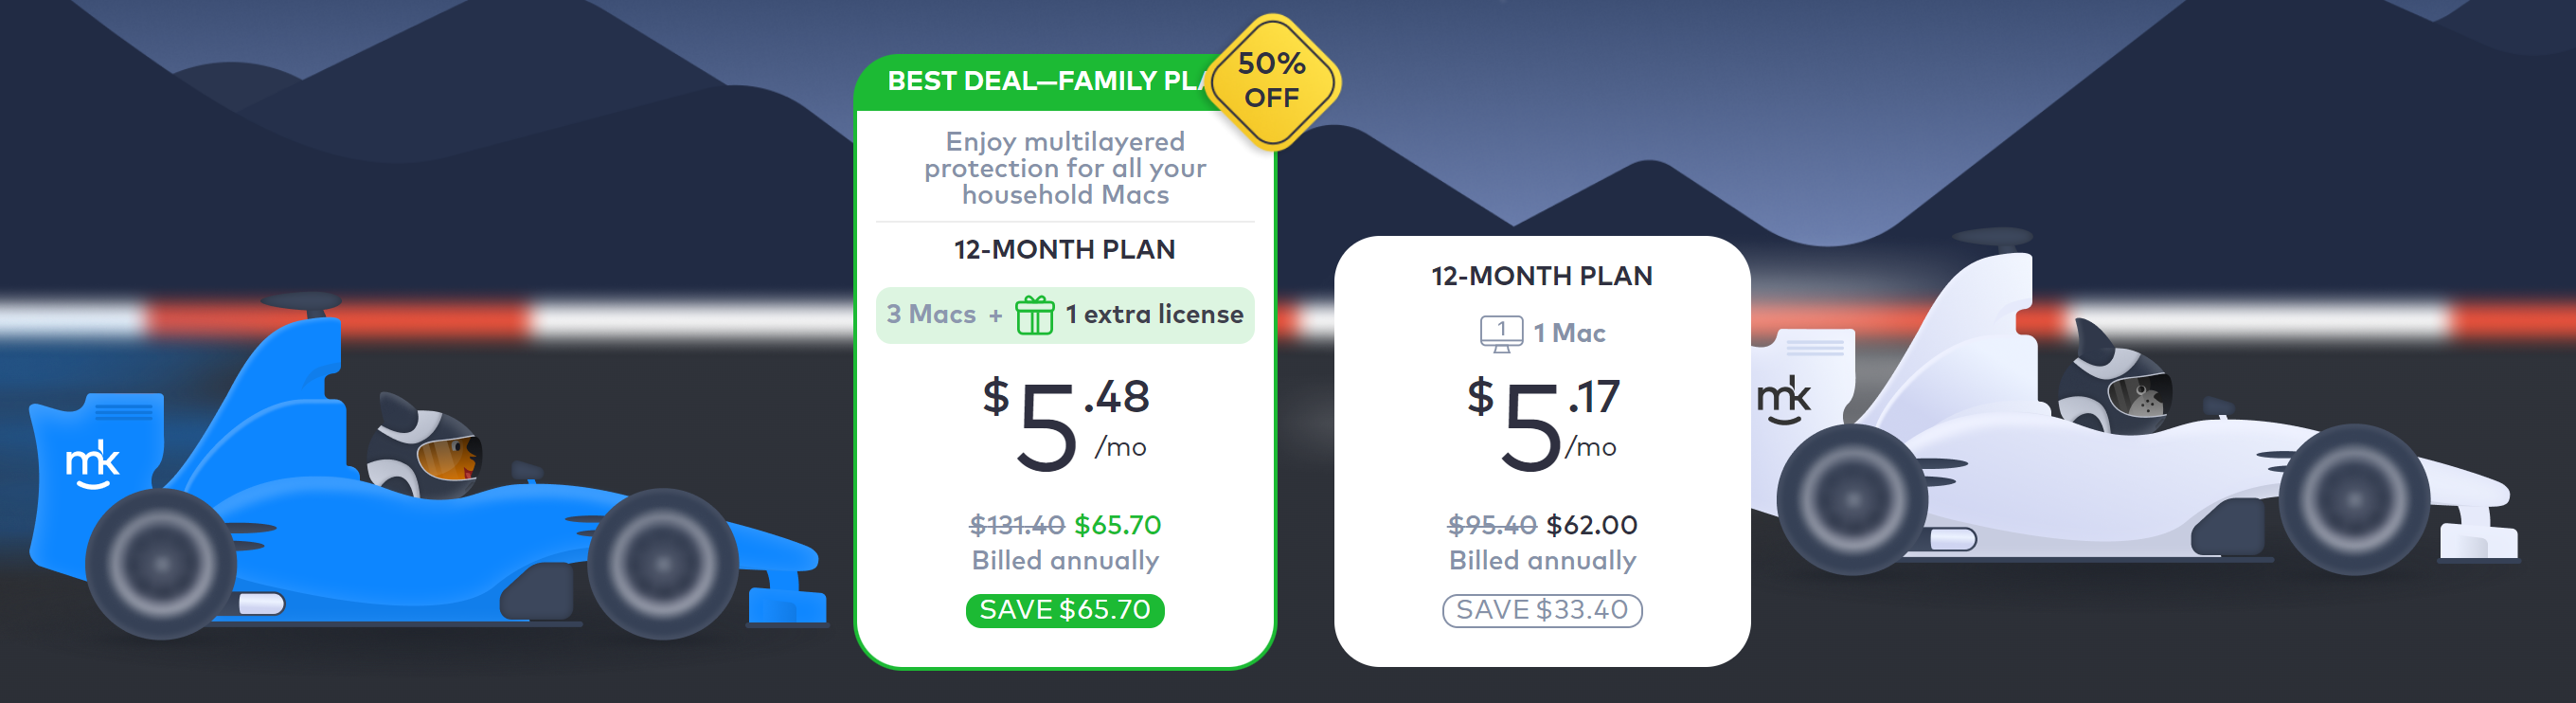Click the blue race car front wheel

tap(662, 563)
